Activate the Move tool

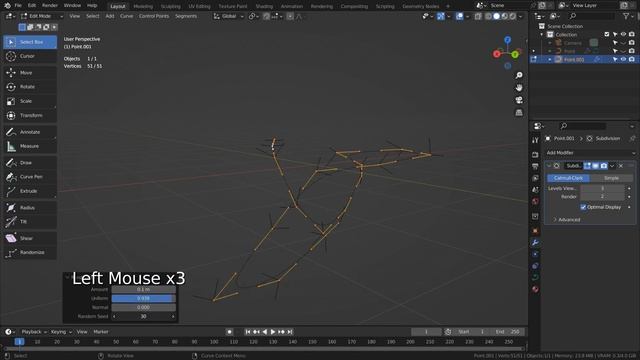pyautogui.click(x=30, y=73)
